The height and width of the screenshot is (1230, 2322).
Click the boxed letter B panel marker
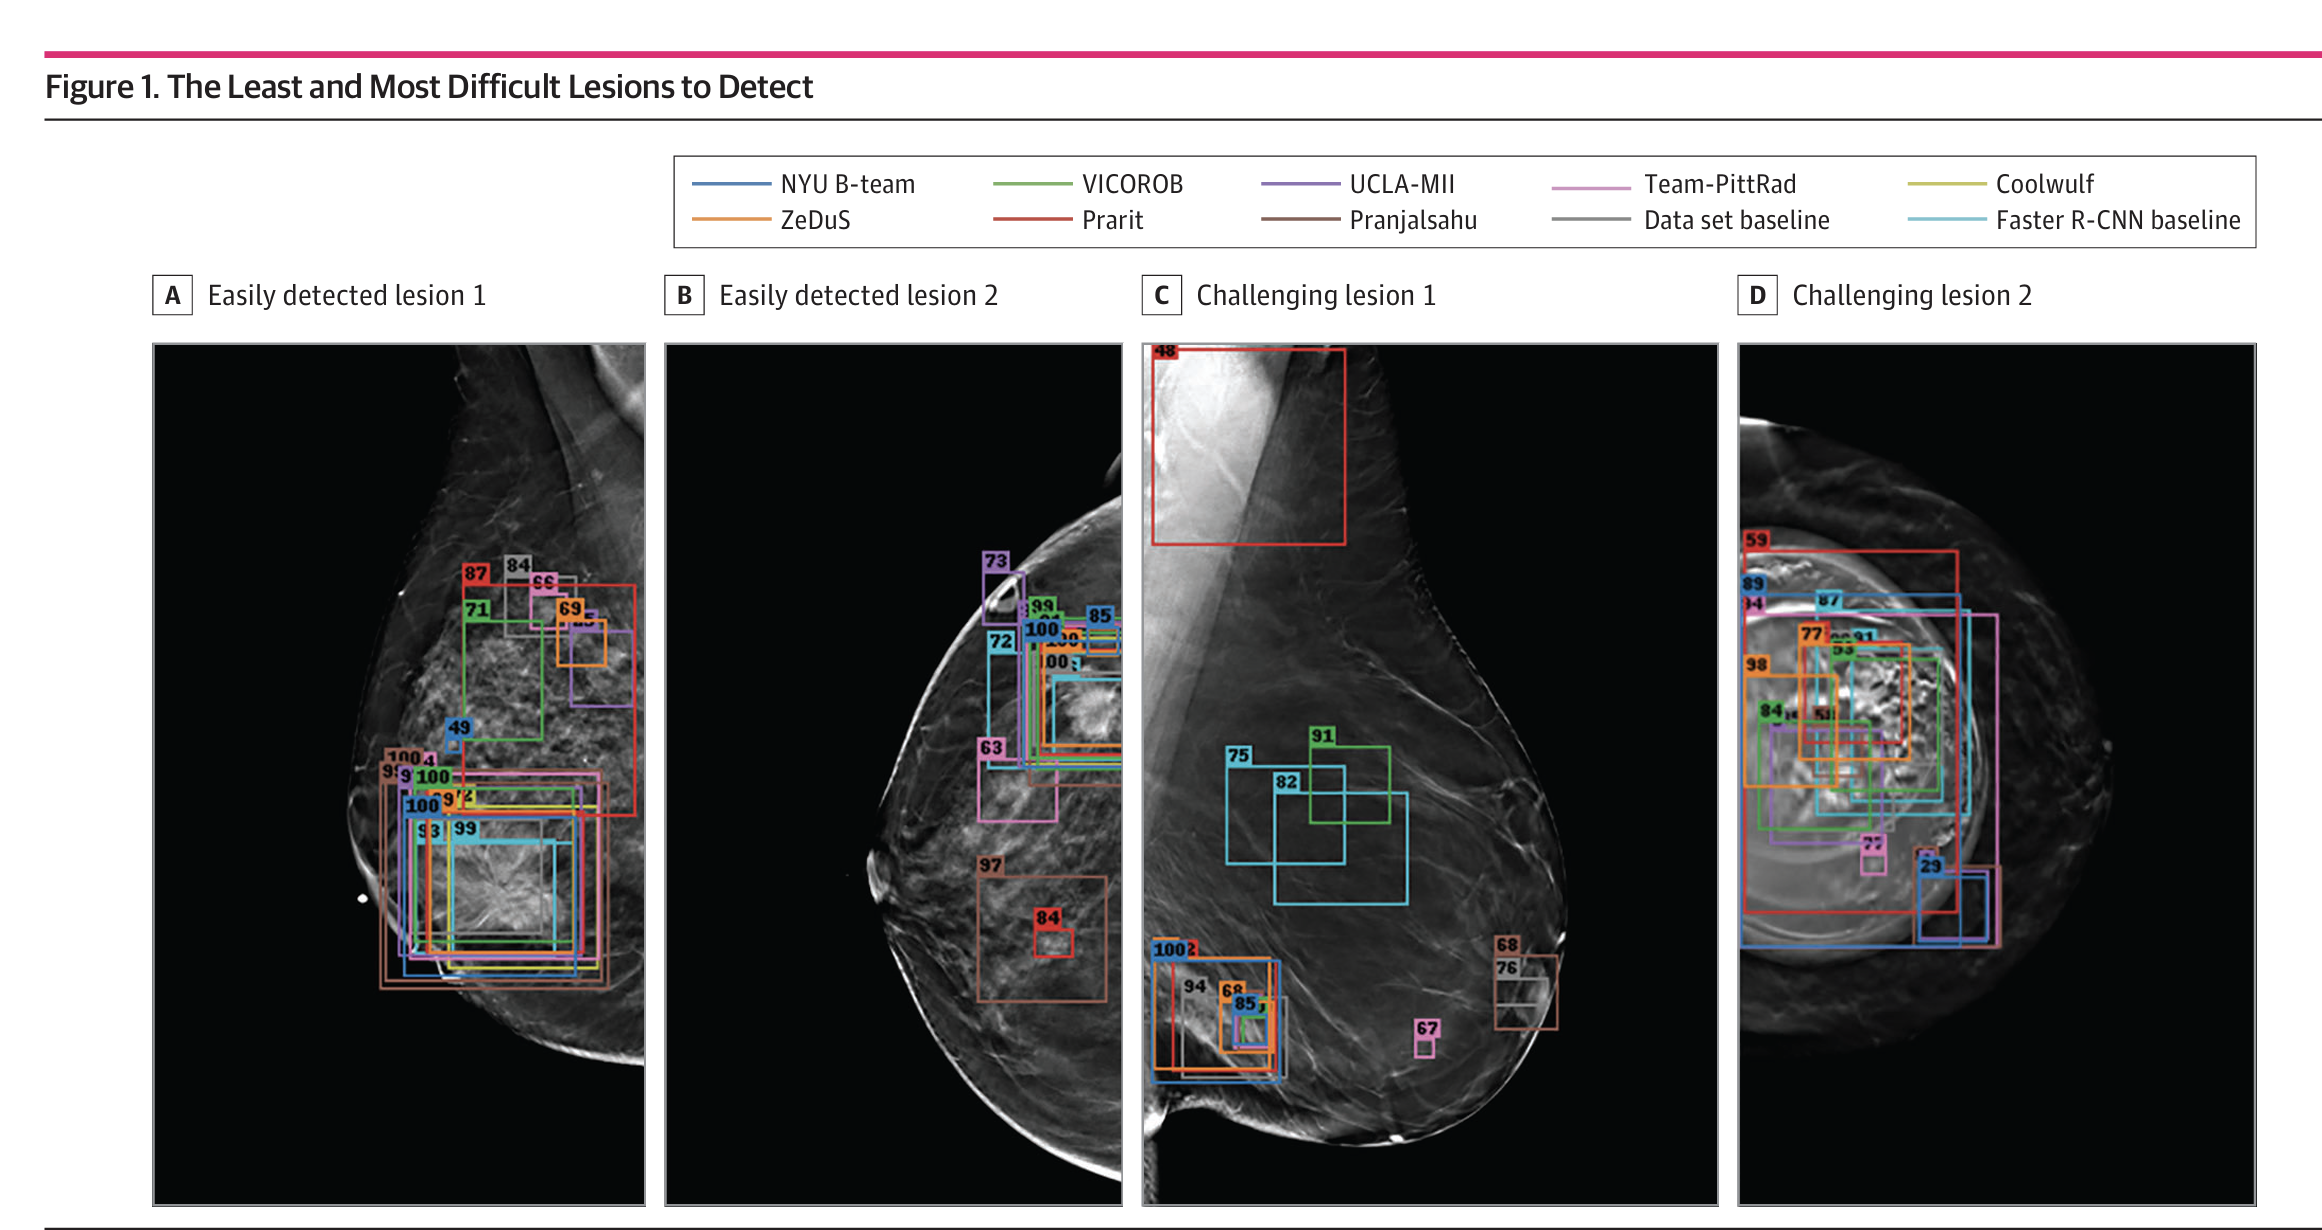(x=684, y=296)
